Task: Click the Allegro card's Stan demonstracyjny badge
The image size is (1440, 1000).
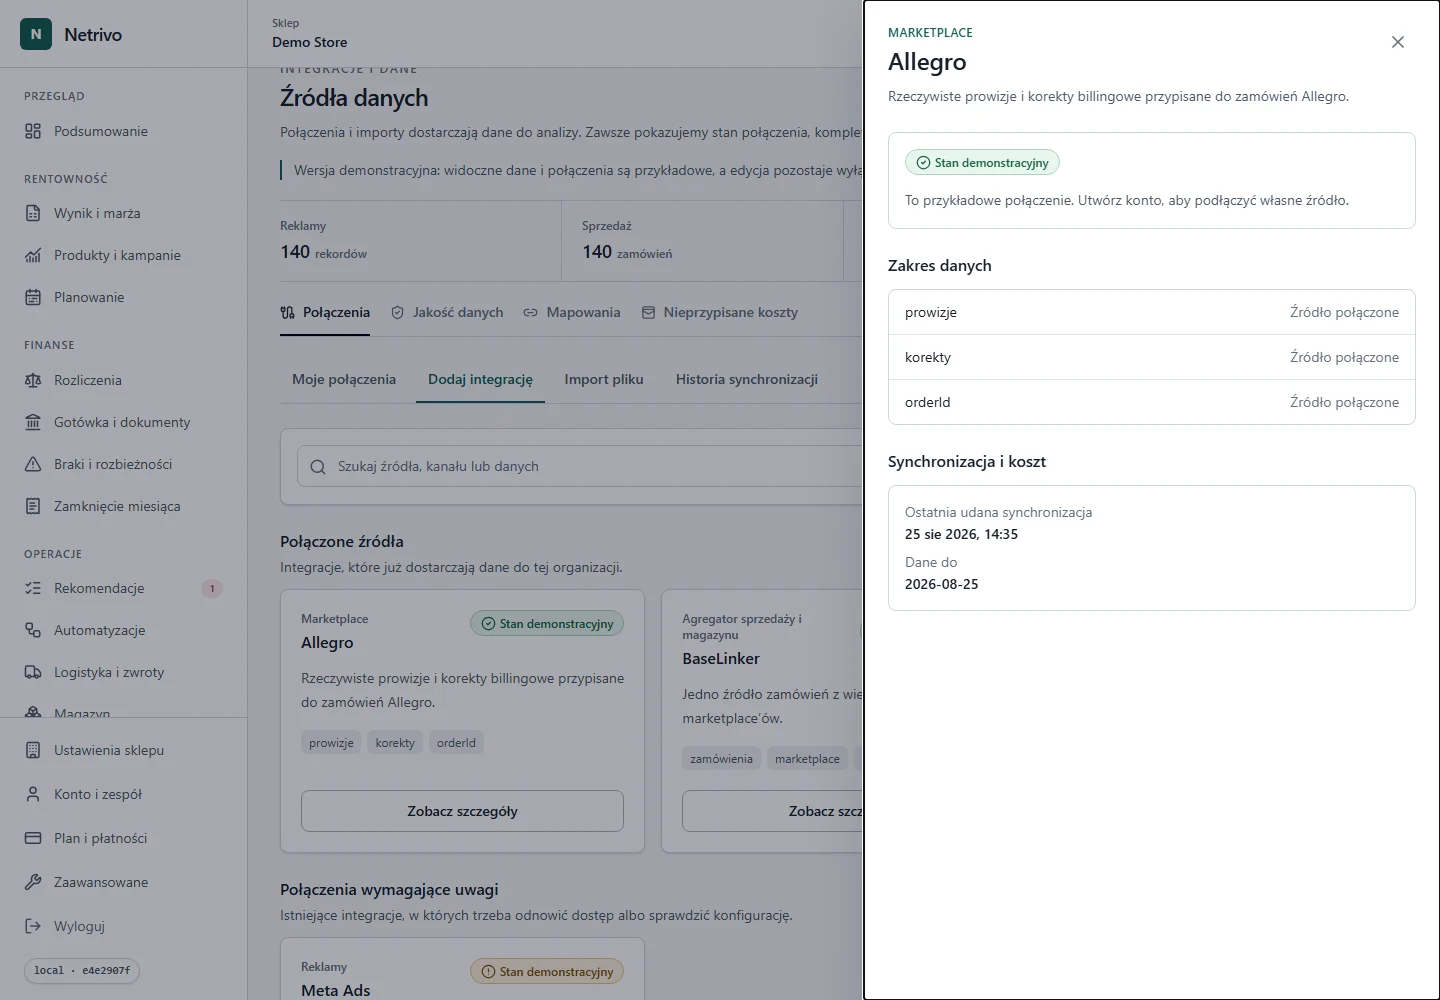Action: point(547,624)
